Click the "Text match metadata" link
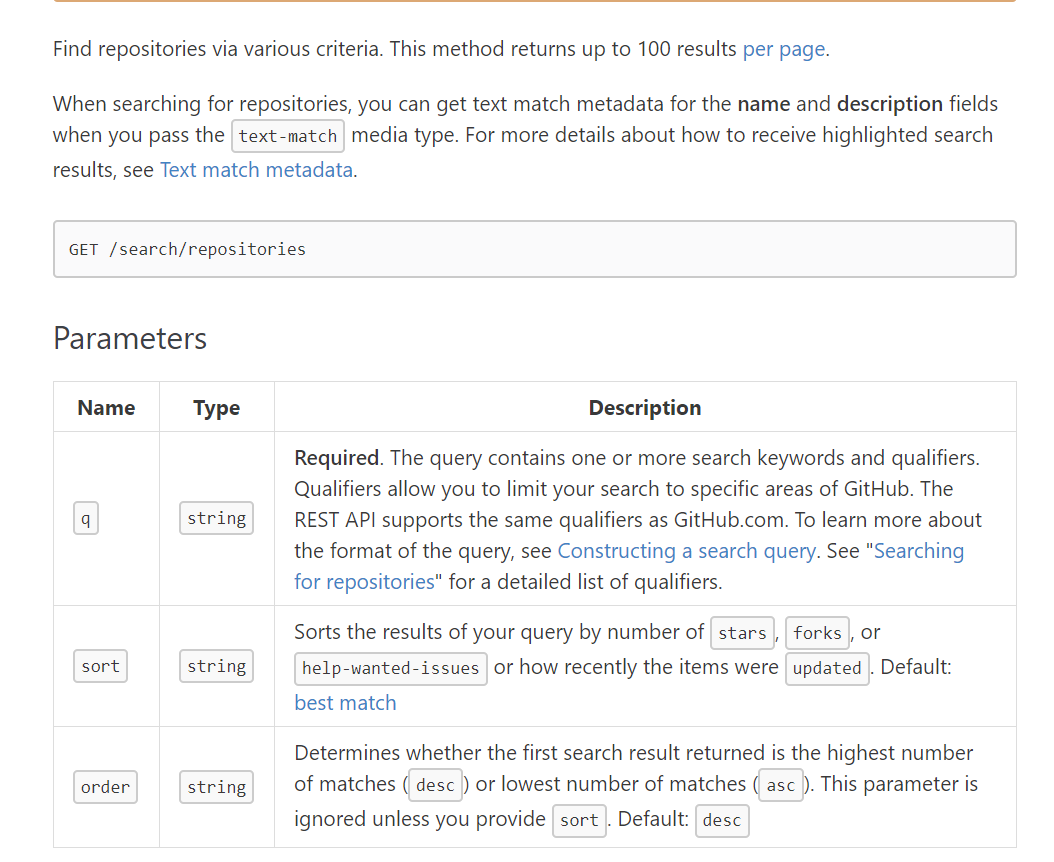This screenshot has width=1054, height=862. pos(256,170)
